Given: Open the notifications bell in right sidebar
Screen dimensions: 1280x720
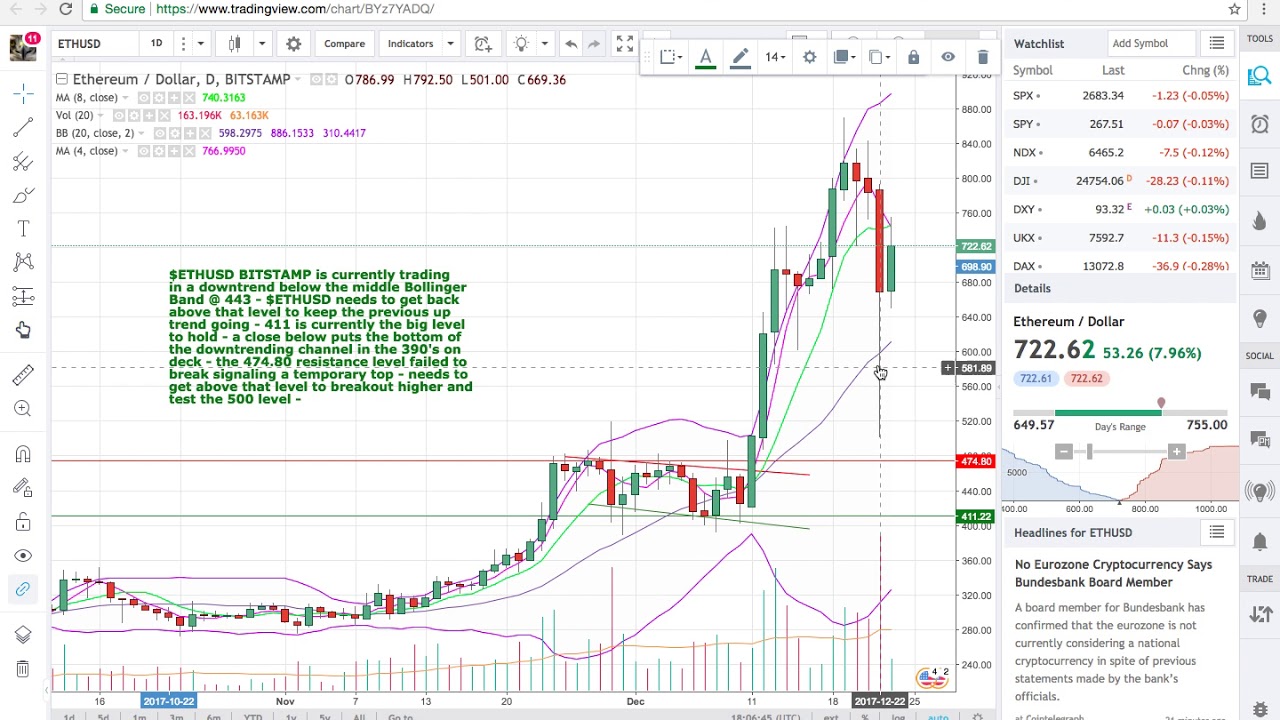Looking at the screenshot, I should (1260, 541).
